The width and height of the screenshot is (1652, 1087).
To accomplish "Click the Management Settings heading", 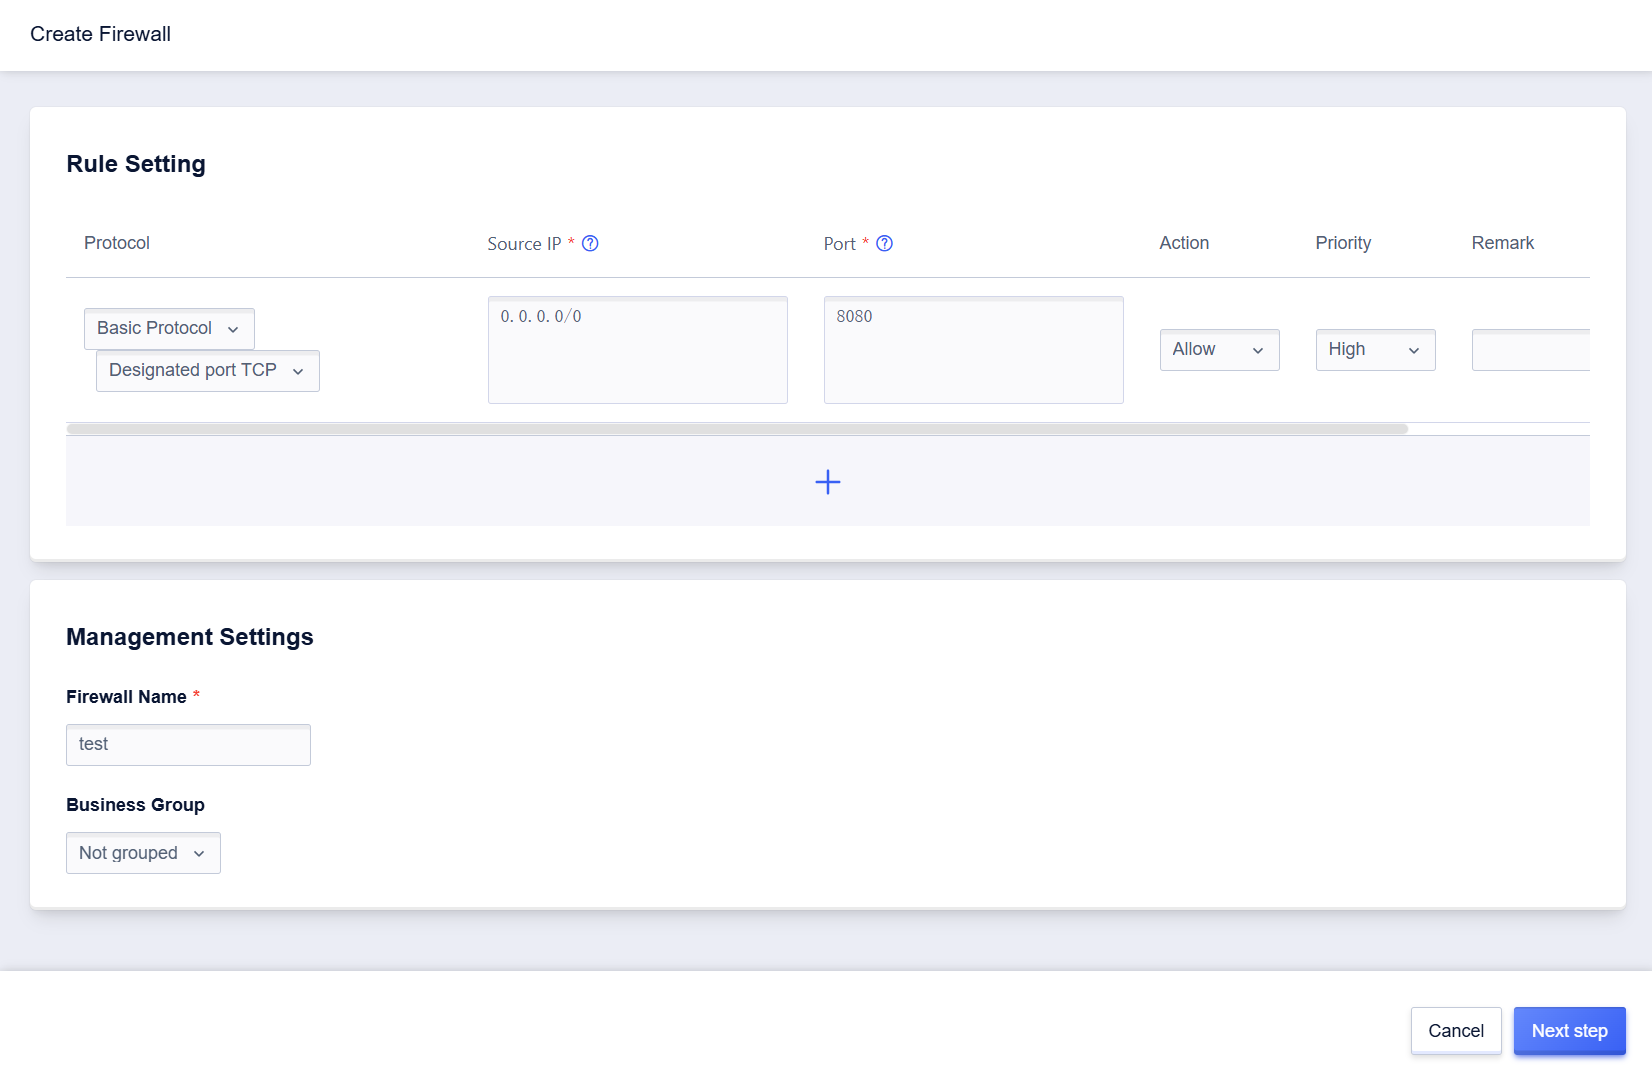I will [x=190, y=637].
